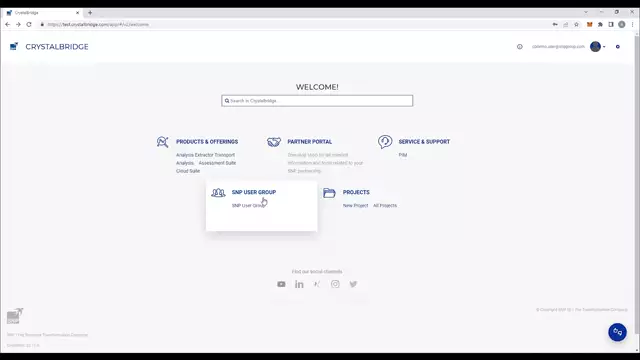Open the Service & Support heading

424,142
